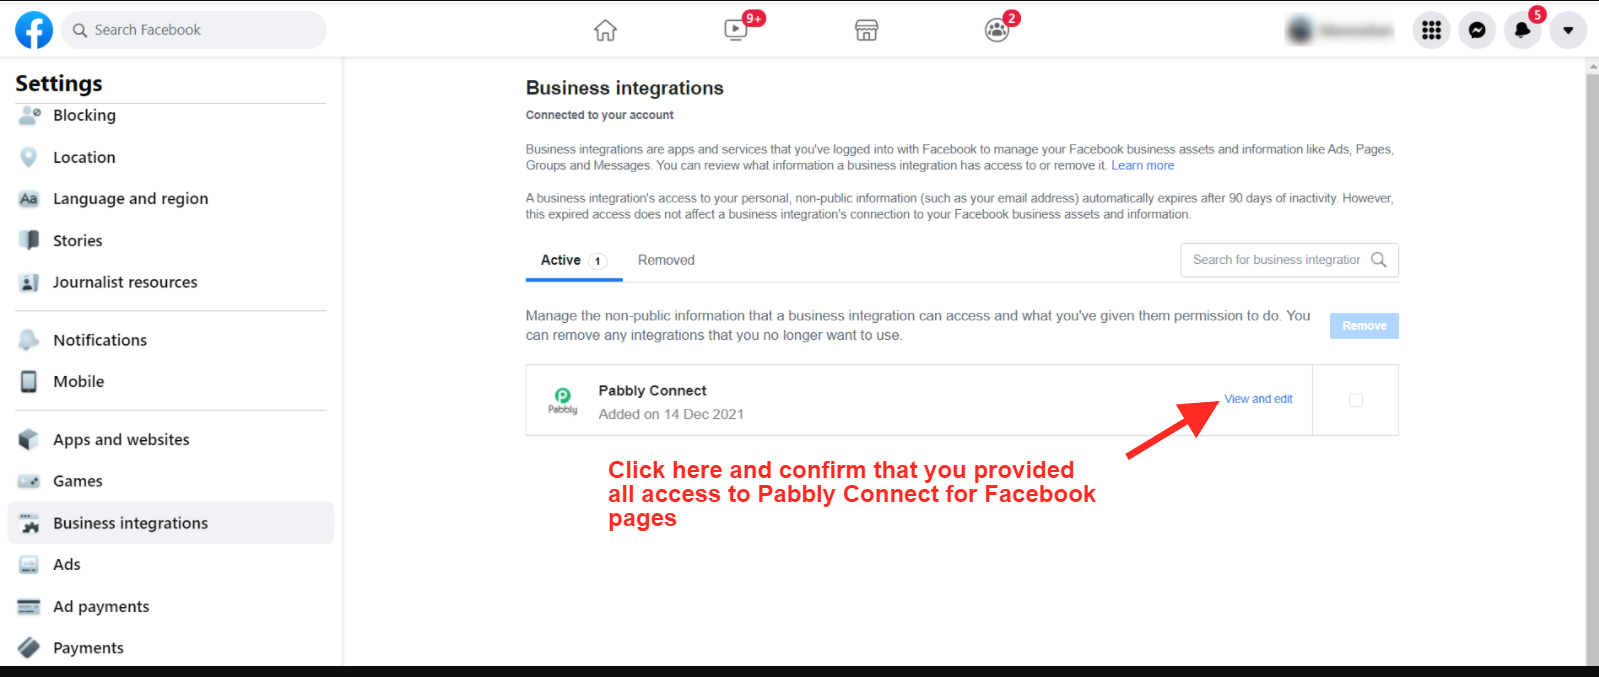Switch to the Active tab
Screen dimensions: 1599x677
[574, 261]
